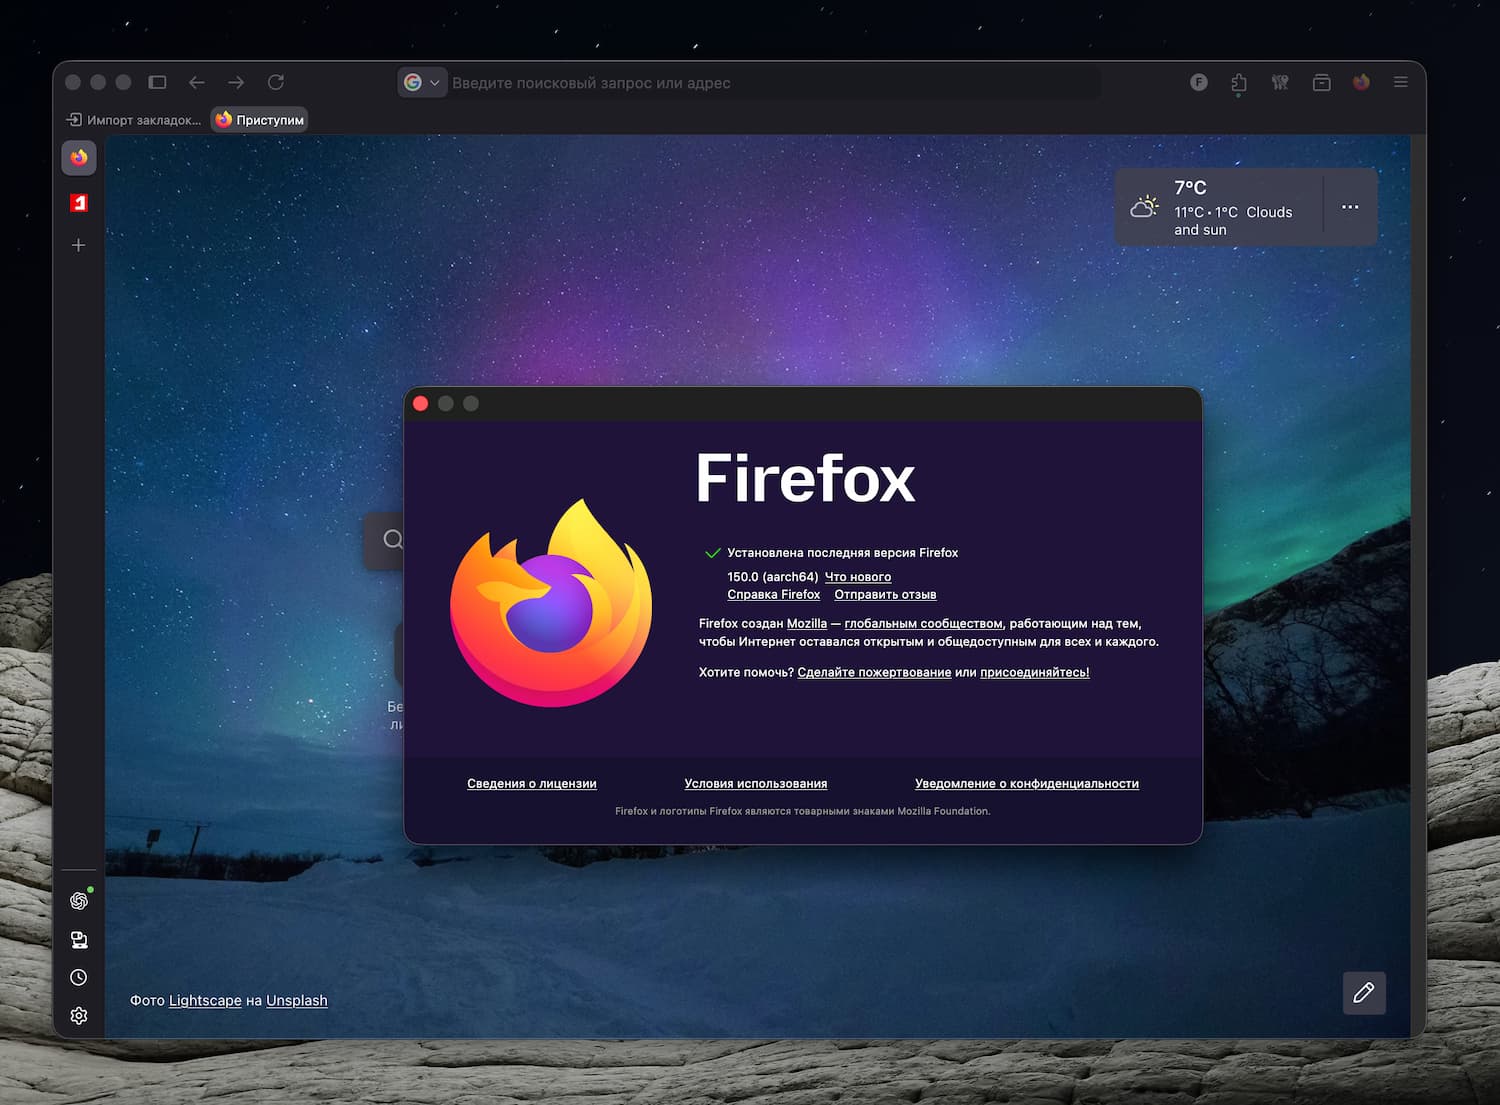Open sidebar settings gear

point(79,1015)
